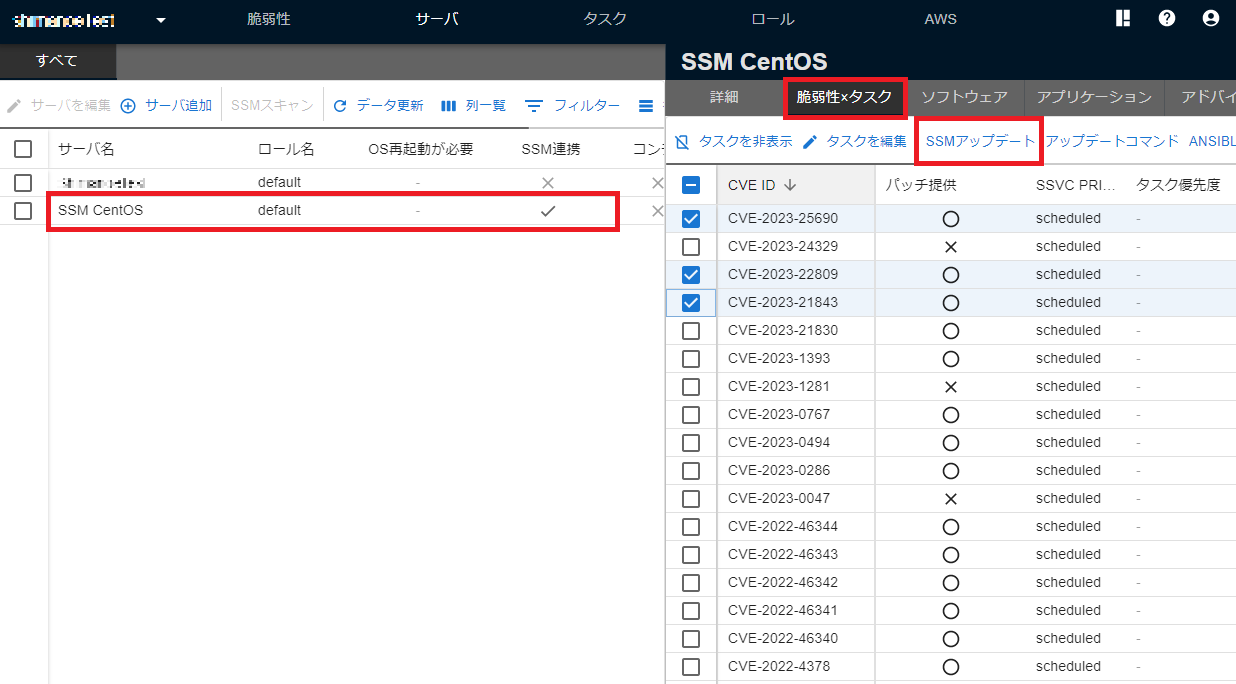
Task: Click the パッチ提供 column header
Action: [x=921, y=185]
